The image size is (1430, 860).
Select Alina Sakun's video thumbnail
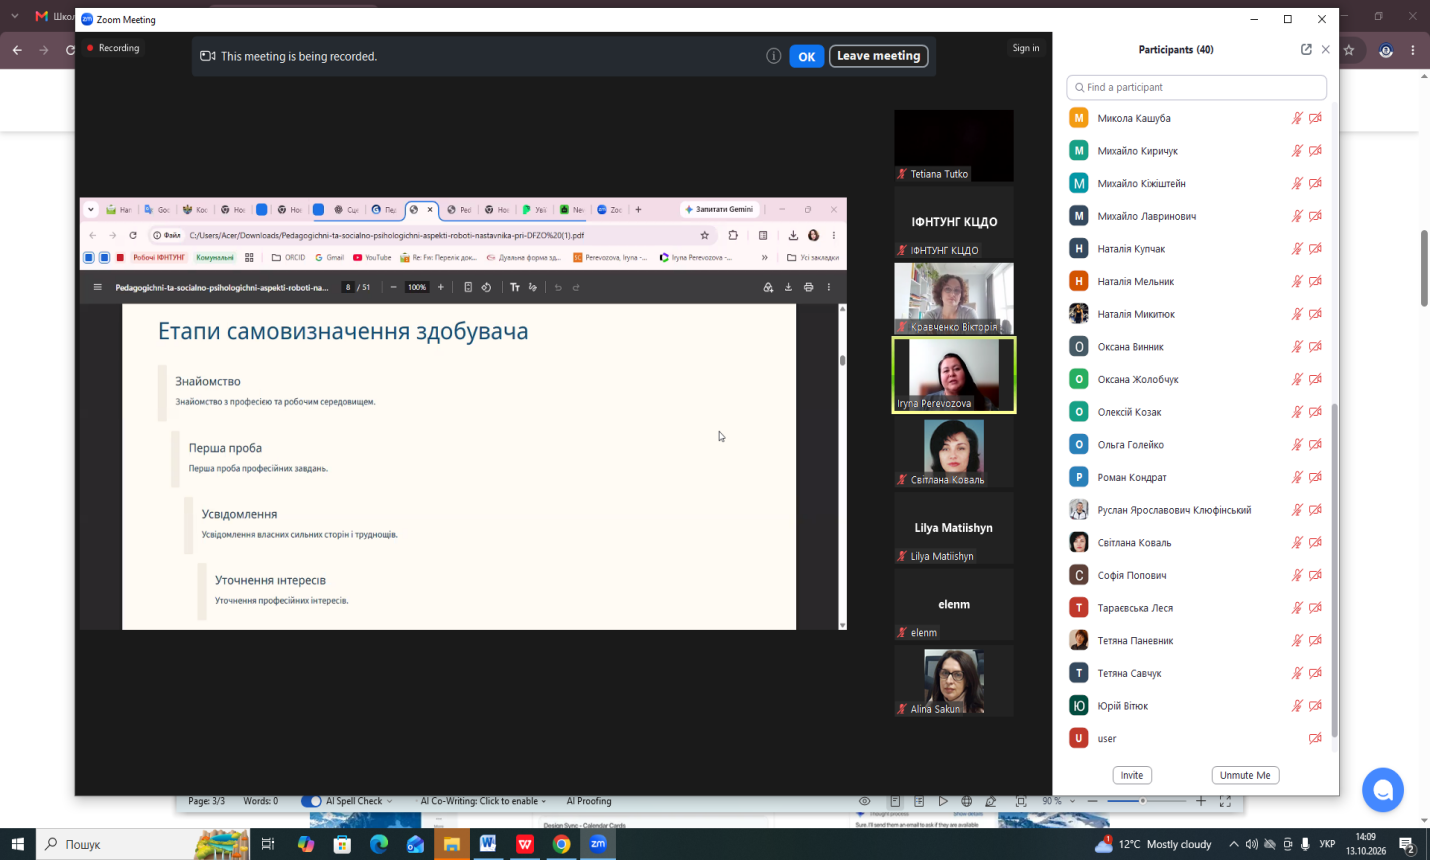954,681
